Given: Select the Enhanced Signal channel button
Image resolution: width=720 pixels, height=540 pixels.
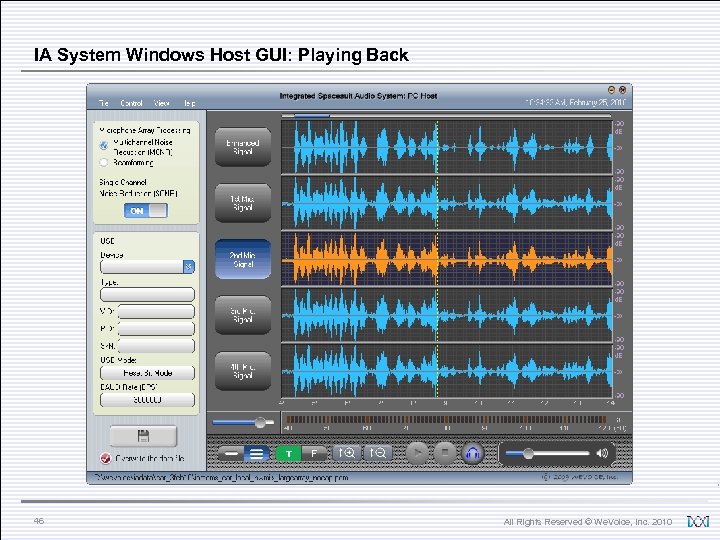Looking at the screenshot, I should tap(243, 147).
